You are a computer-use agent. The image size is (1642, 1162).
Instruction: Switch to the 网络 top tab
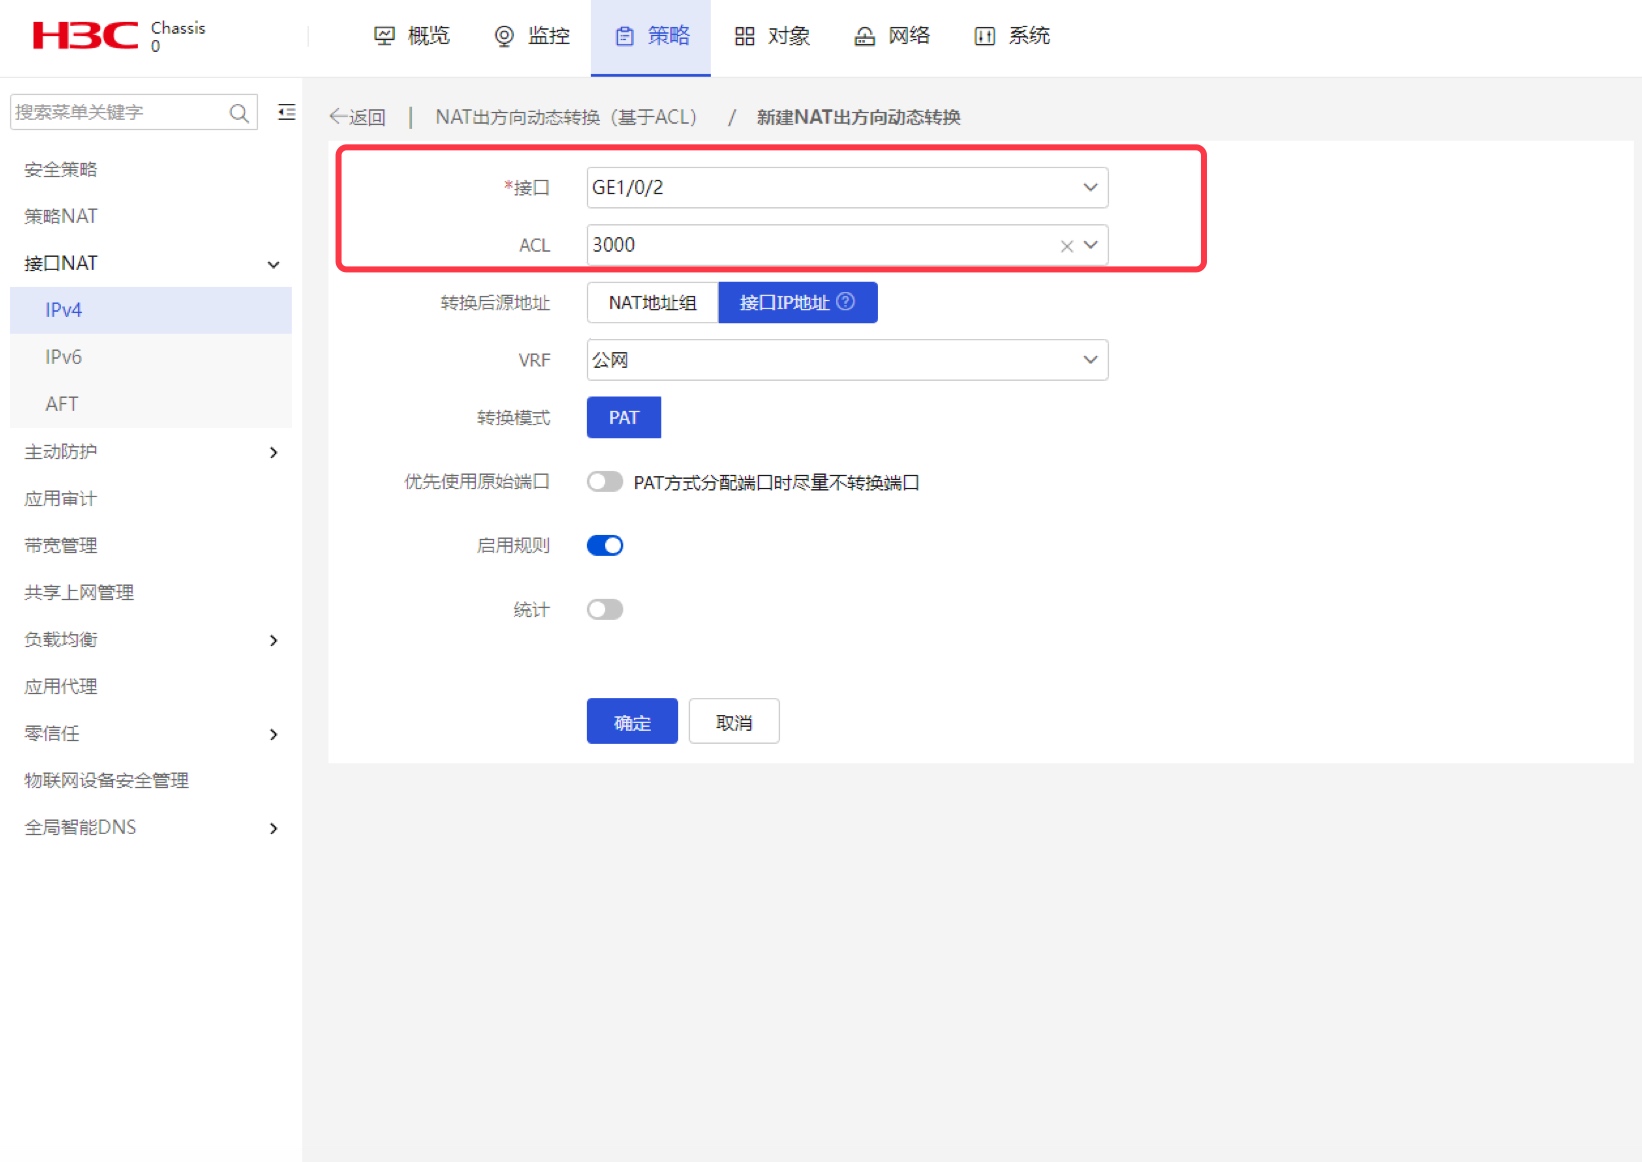pyautogui.click(x=891, y=37)
